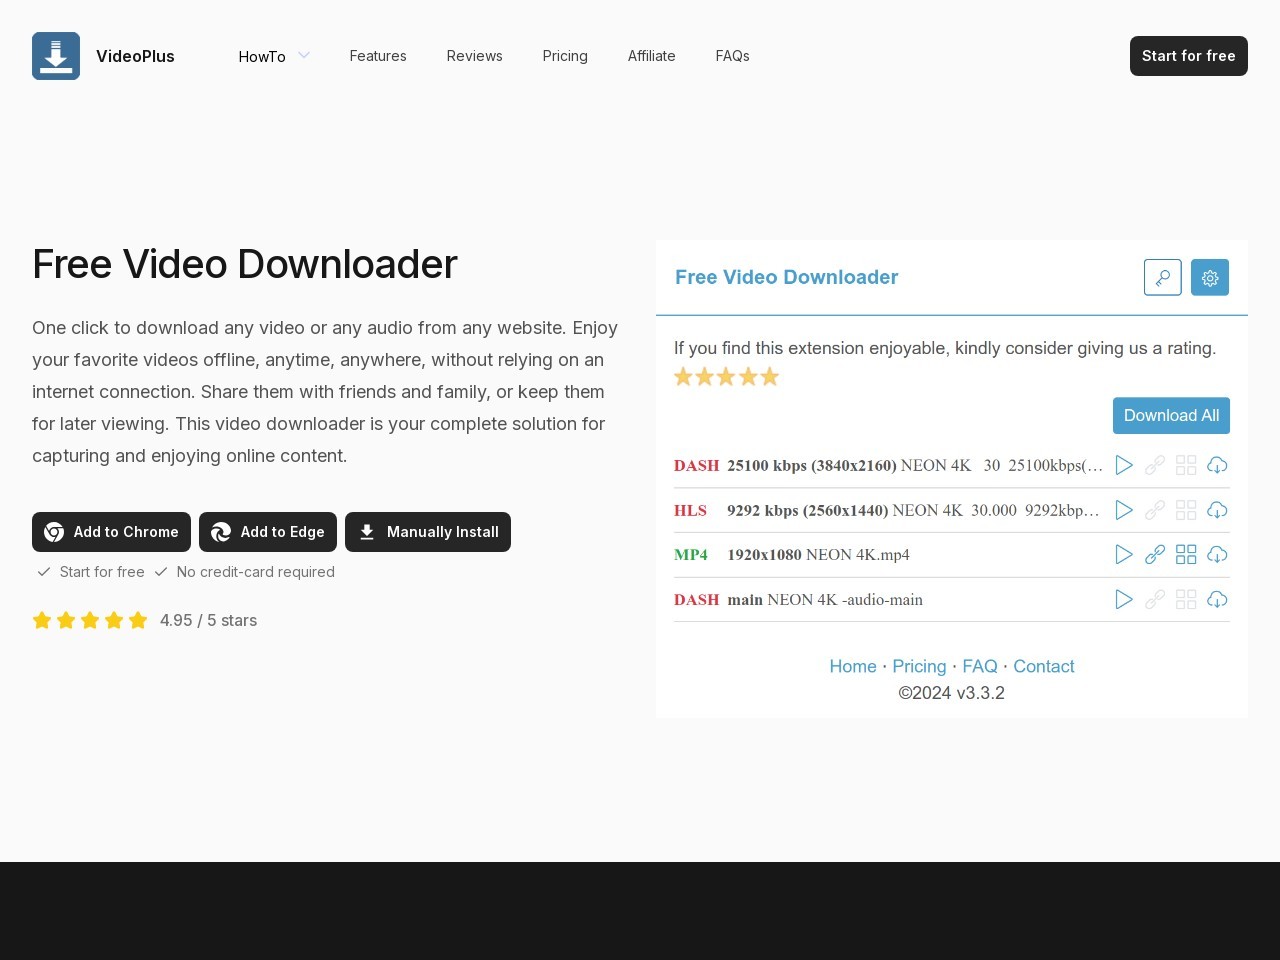Open the Contact link in panel footer
The image size is (1280, 960).
[1043, 667]
